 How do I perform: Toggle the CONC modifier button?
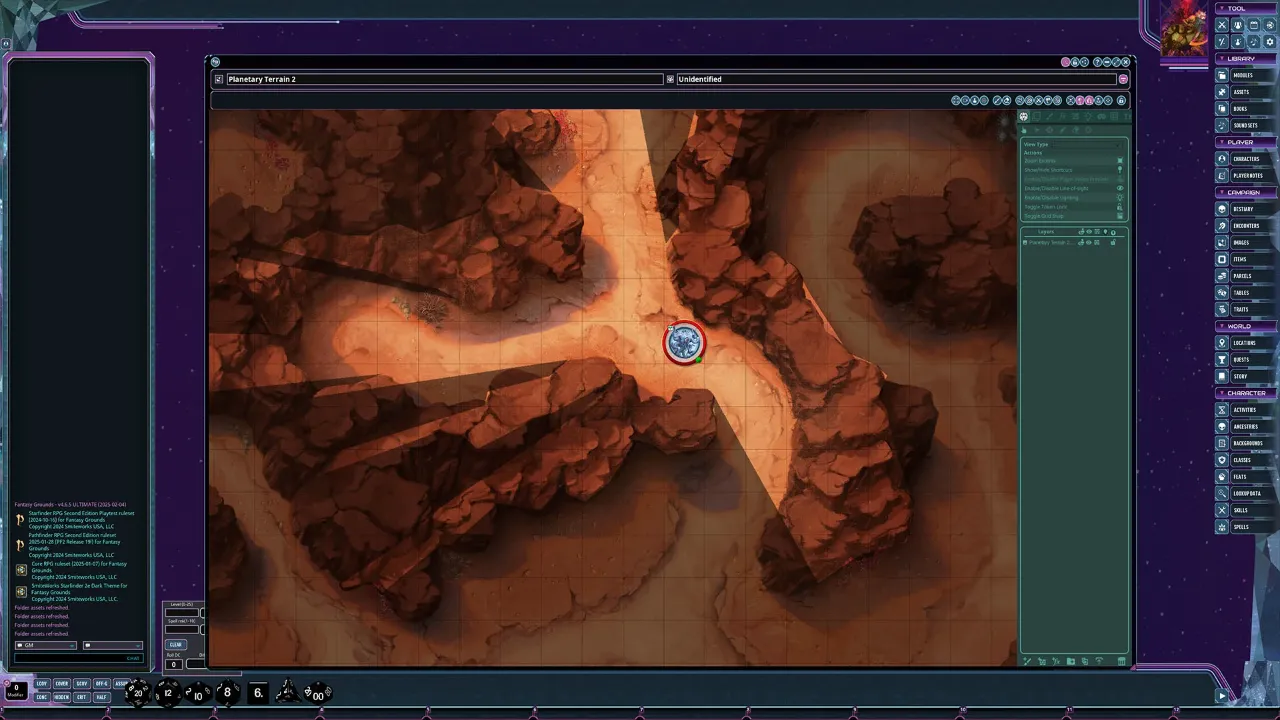[x=42, y=697]
